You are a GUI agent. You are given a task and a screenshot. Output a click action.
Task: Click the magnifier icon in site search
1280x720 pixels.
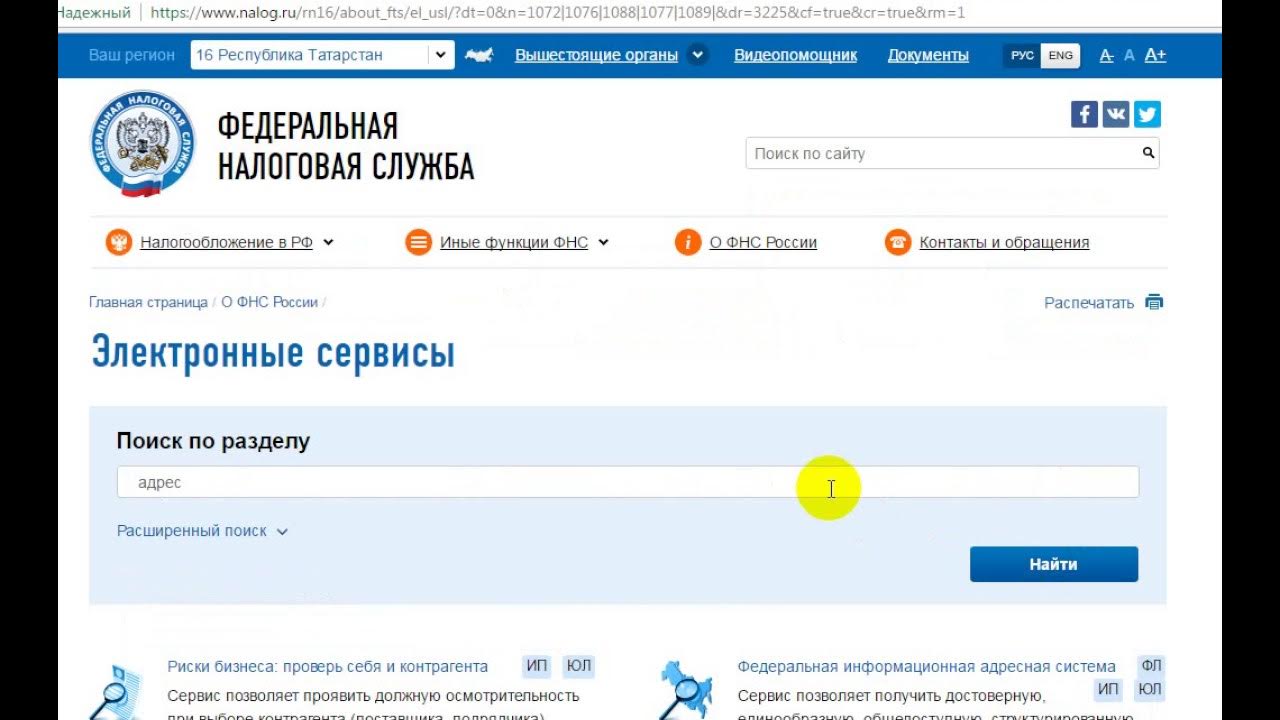pyautogui.click(x=1148, y=153)
